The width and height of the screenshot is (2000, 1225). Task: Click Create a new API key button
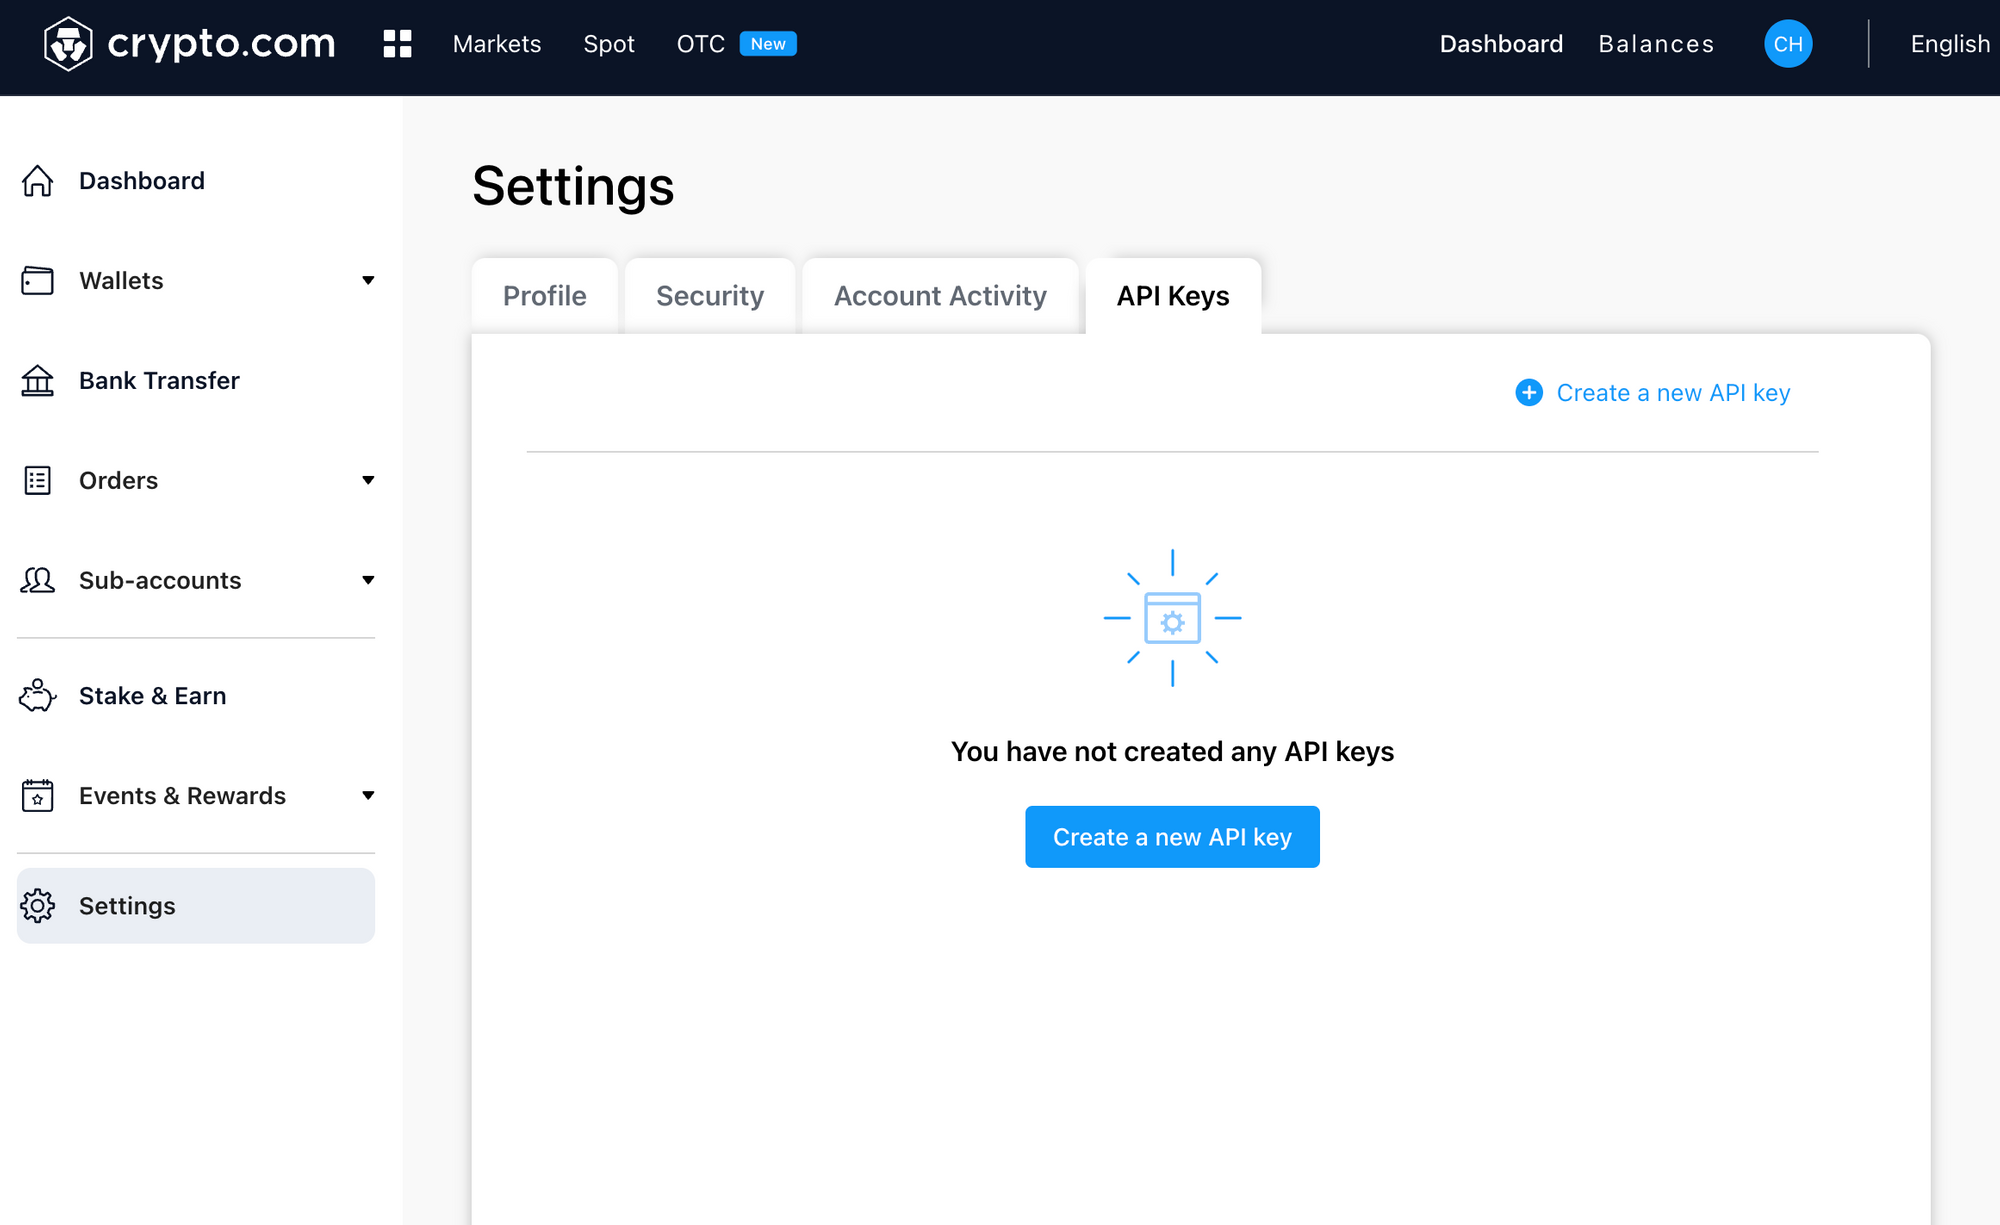(1171, 837)
